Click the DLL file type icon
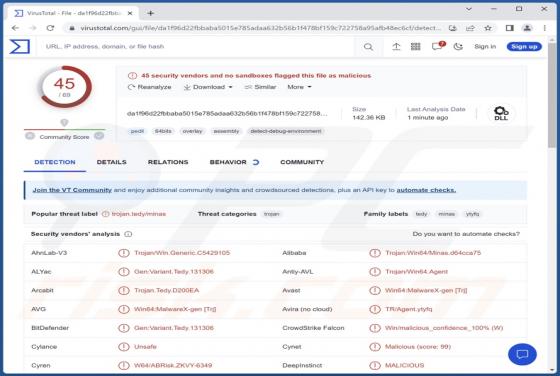Viewport: 560px width, 376px height. click(x=501, y=113)
